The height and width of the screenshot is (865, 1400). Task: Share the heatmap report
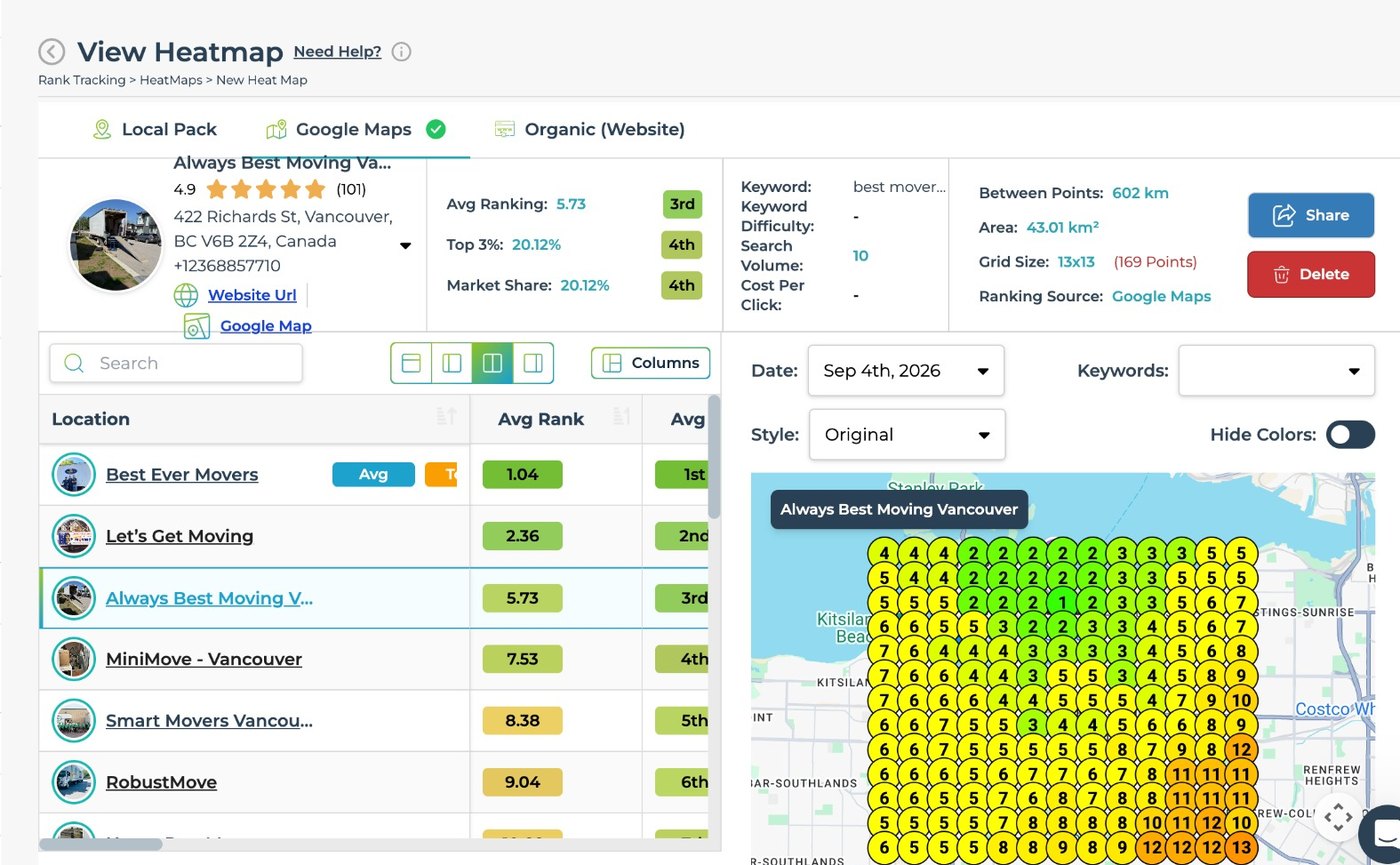tap(1310, 215)
